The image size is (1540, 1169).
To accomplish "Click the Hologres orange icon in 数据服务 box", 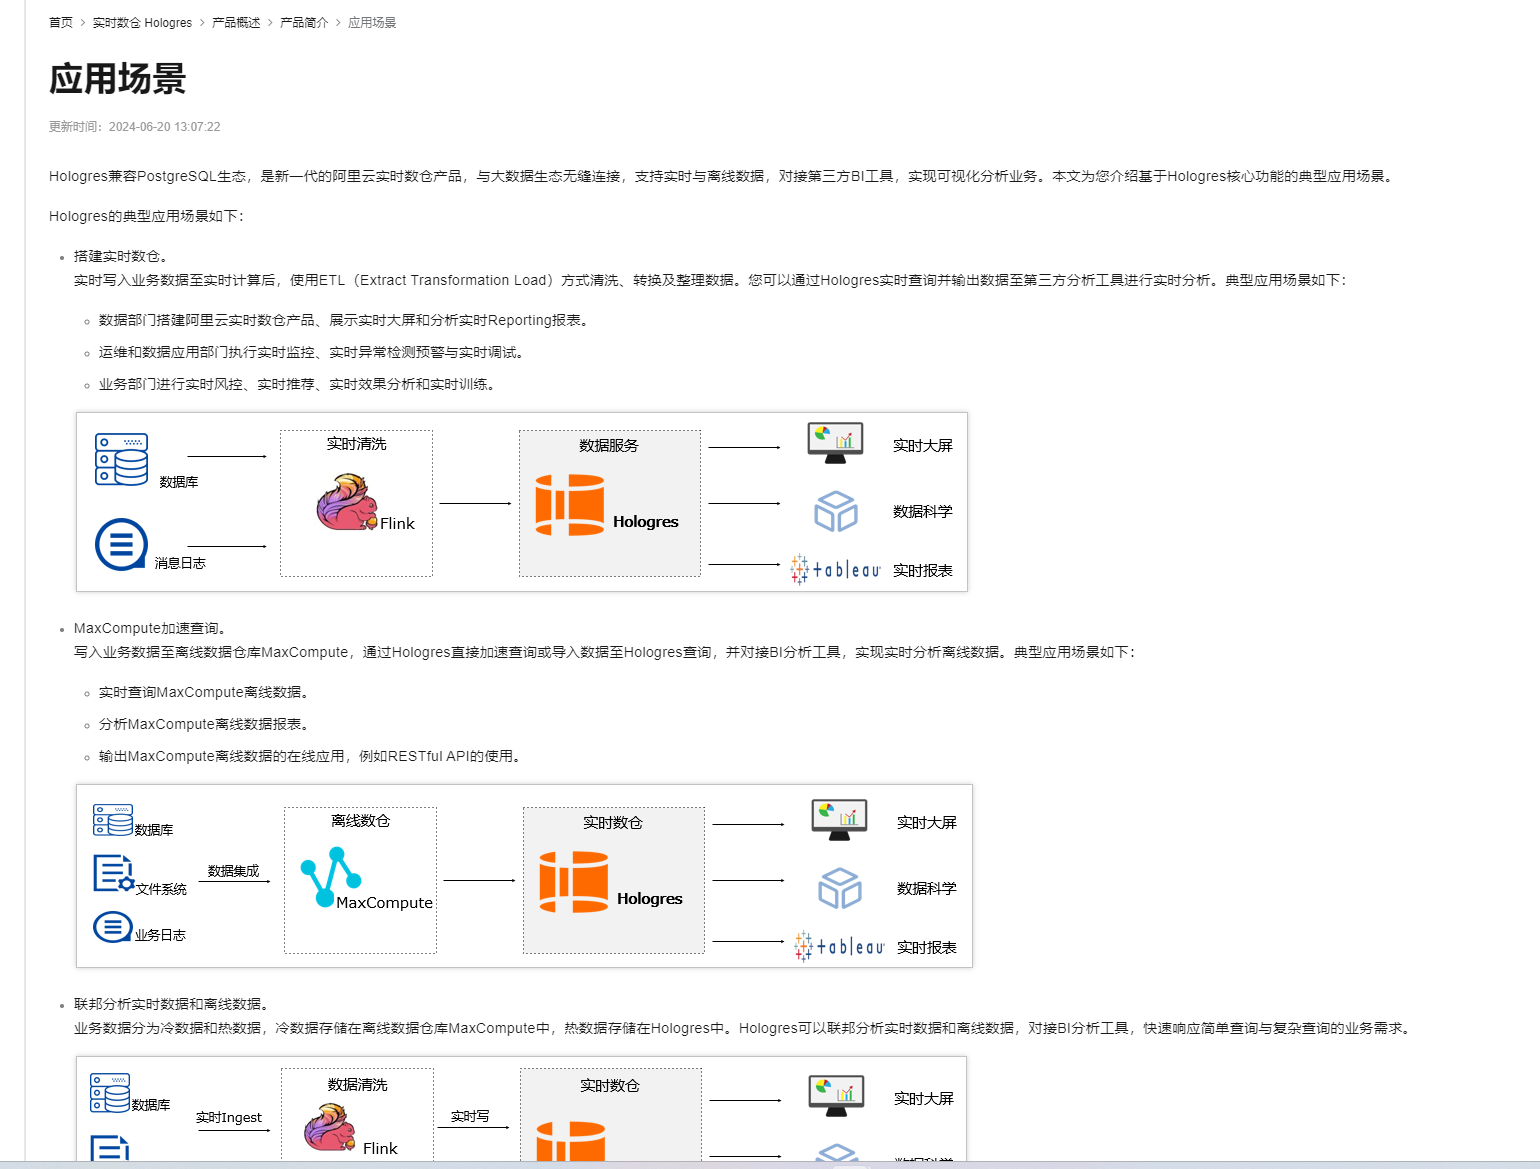I will click(570, 505).
